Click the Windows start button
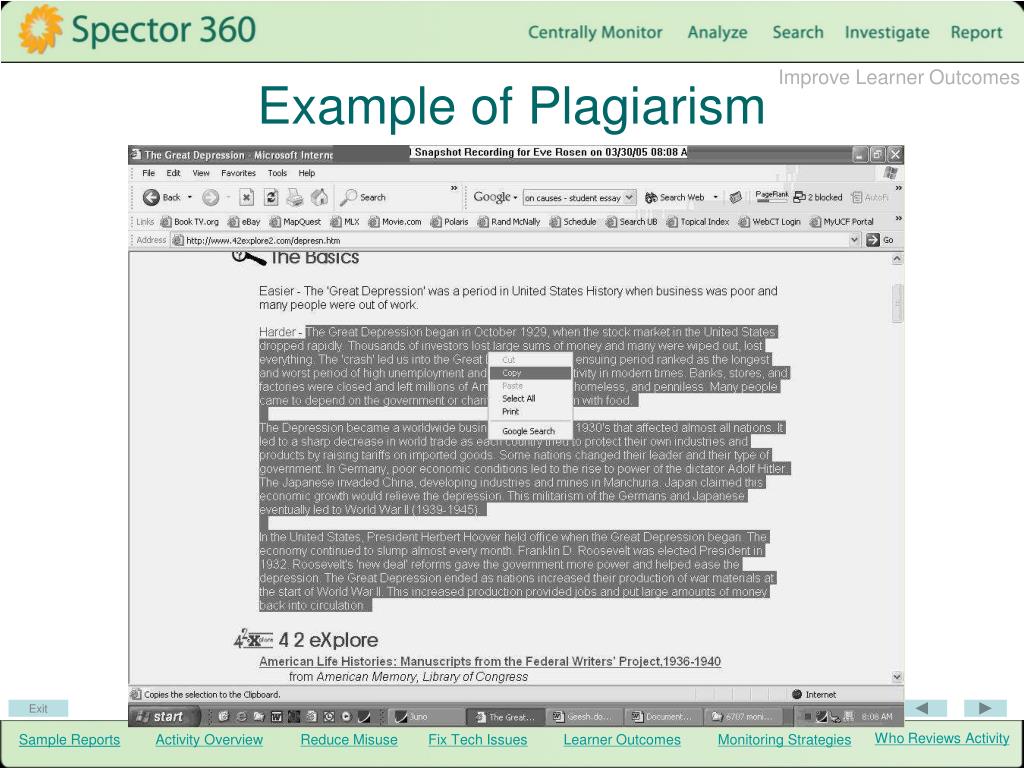This screenshot has height=768, width=1024. [x=165, y=716]
